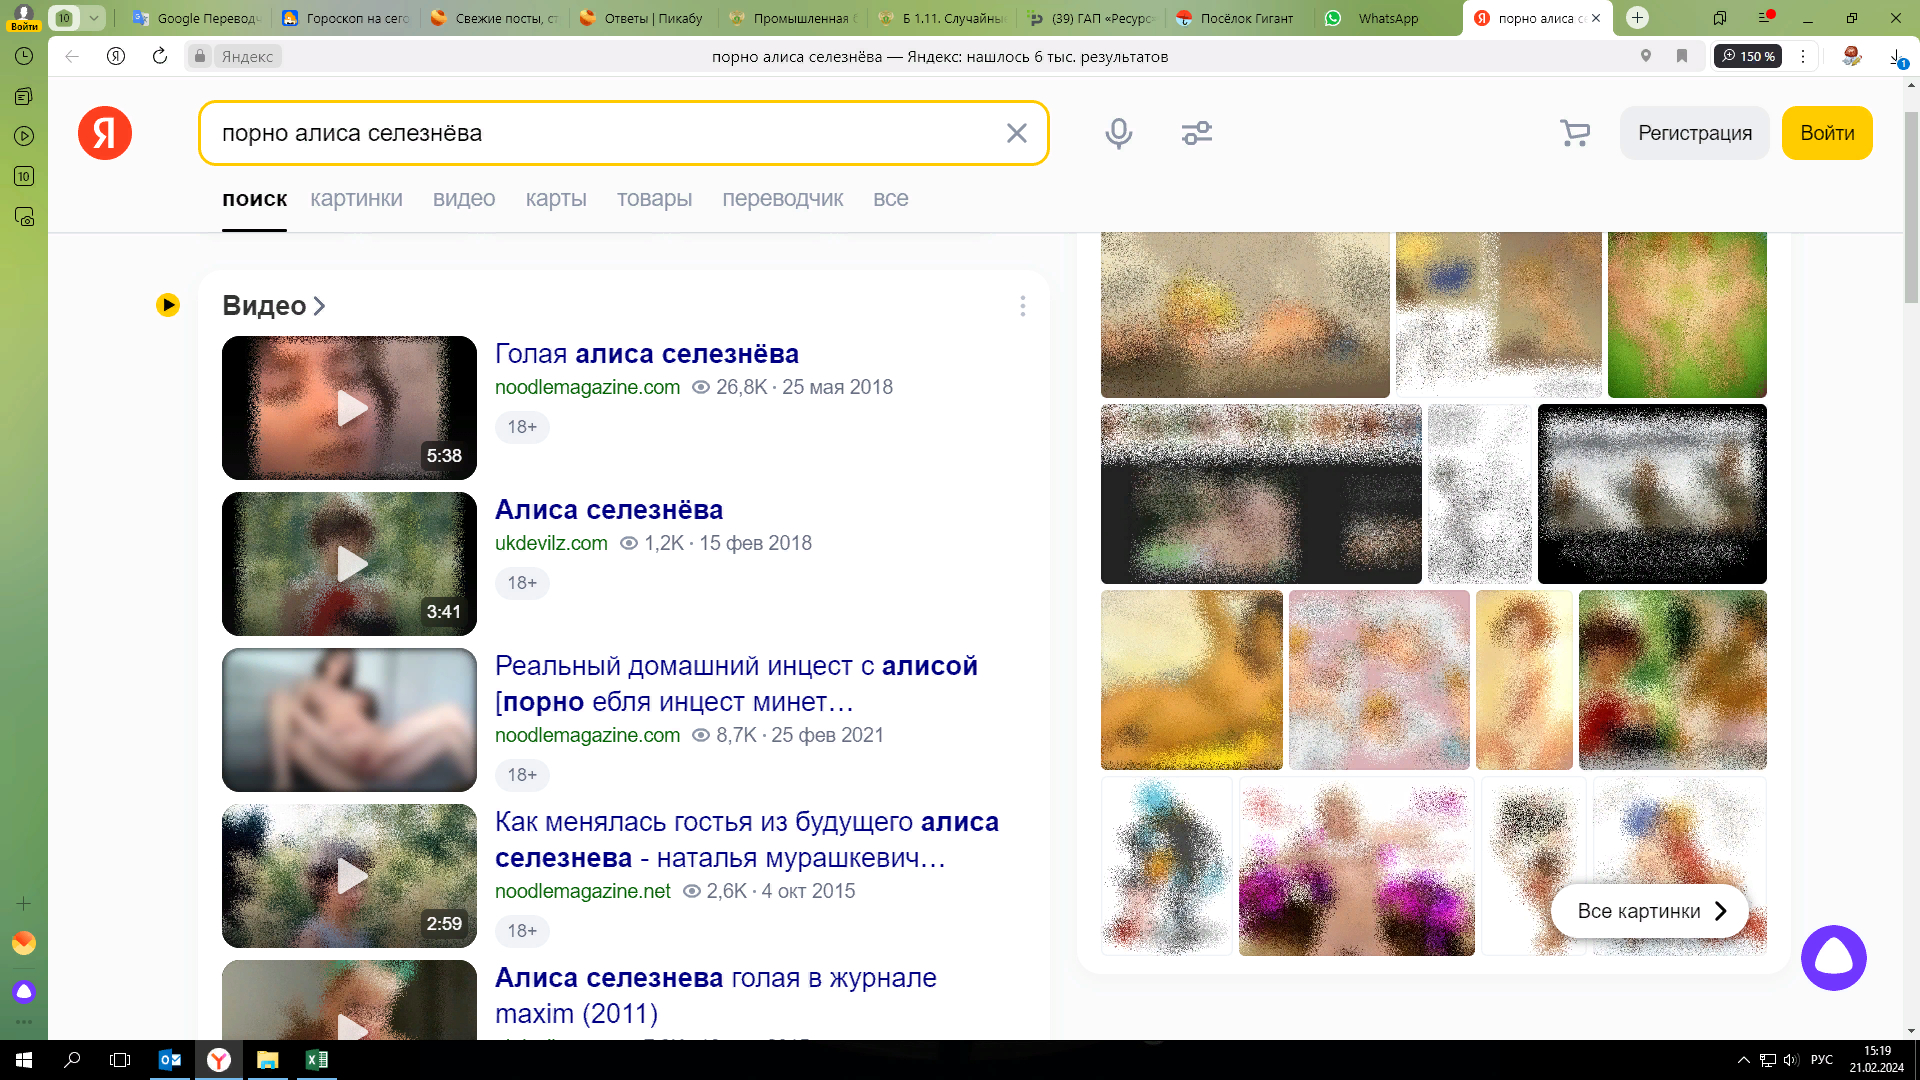
Task: Expand hidden system tray icons chevron
Action: tap(1743, 1060)
